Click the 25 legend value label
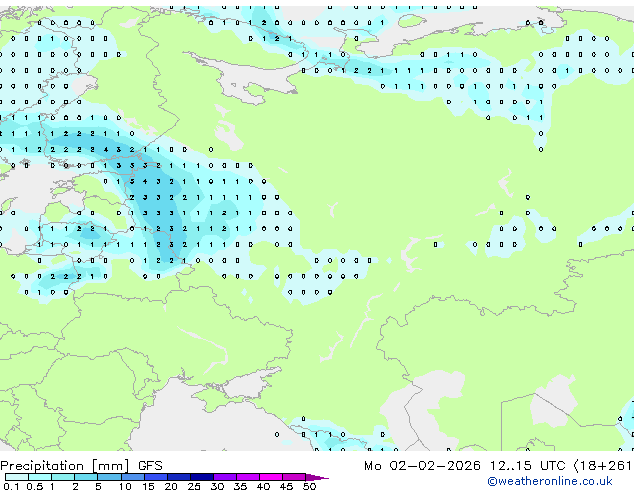This screenshot has width=634, height=490. [194, 486]
